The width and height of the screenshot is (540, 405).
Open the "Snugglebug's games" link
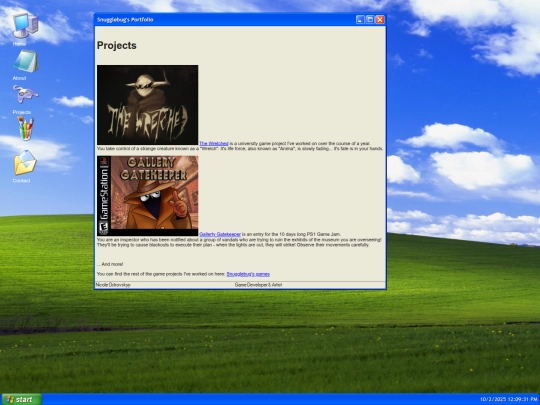248,274
